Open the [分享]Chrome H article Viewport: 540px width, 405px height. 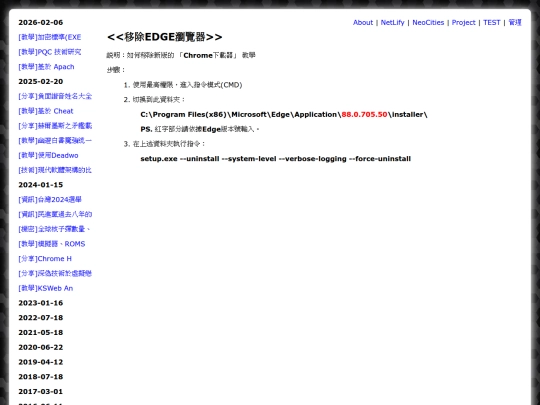tap(45, 259)
